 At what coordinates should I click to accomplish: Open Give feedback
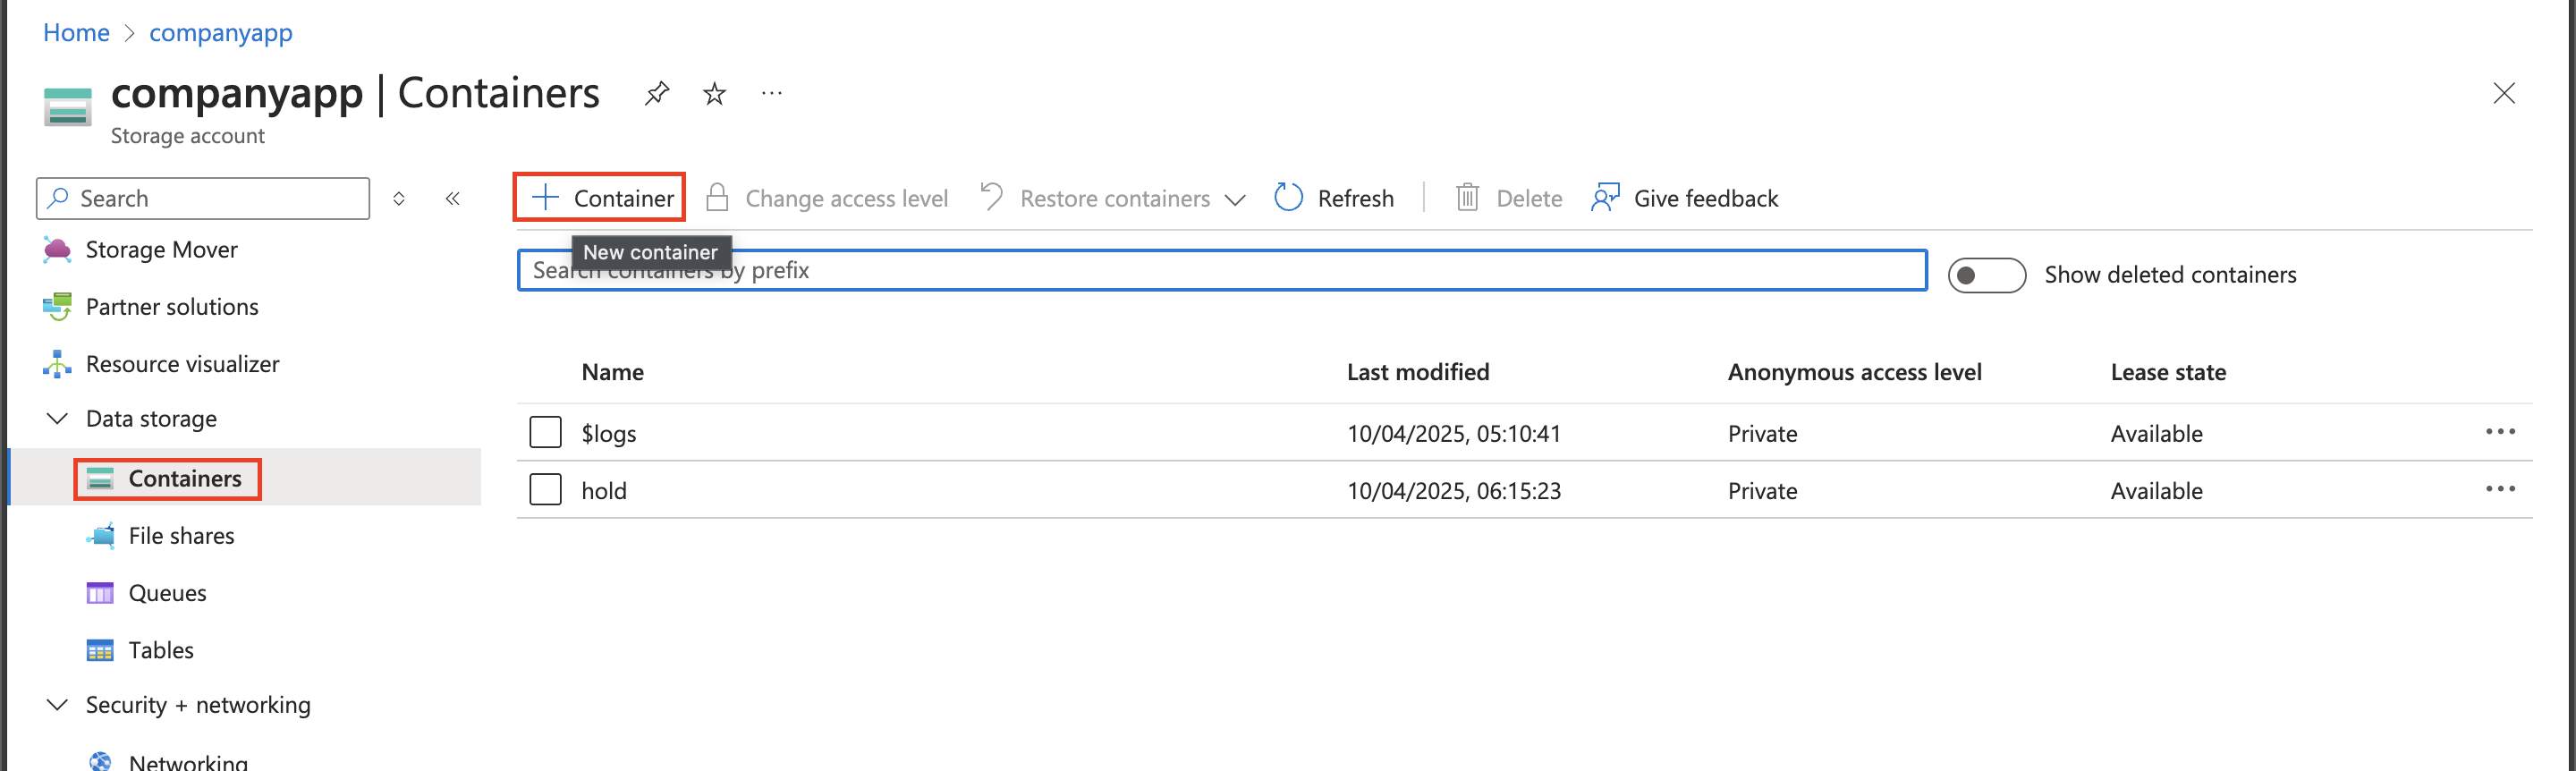coord(1685,198)
